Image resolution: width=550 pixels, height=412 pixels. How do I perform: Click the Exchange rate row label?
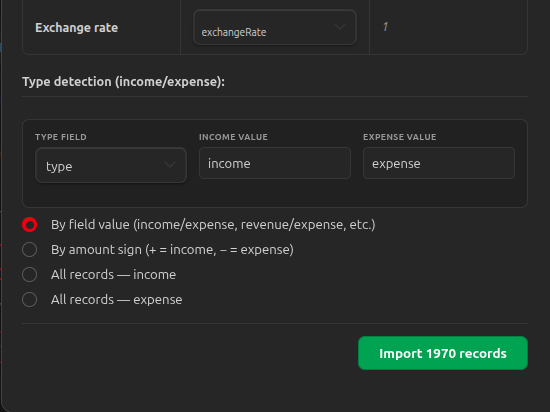coord(76,28)
